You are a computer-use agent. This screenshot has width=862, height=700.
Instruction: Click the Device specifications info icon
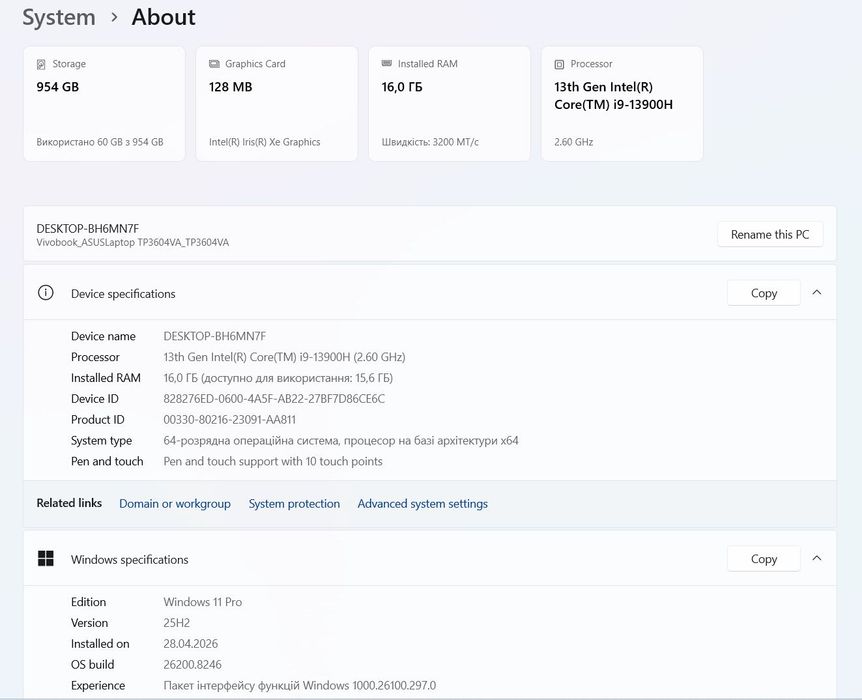pos(46,293)
